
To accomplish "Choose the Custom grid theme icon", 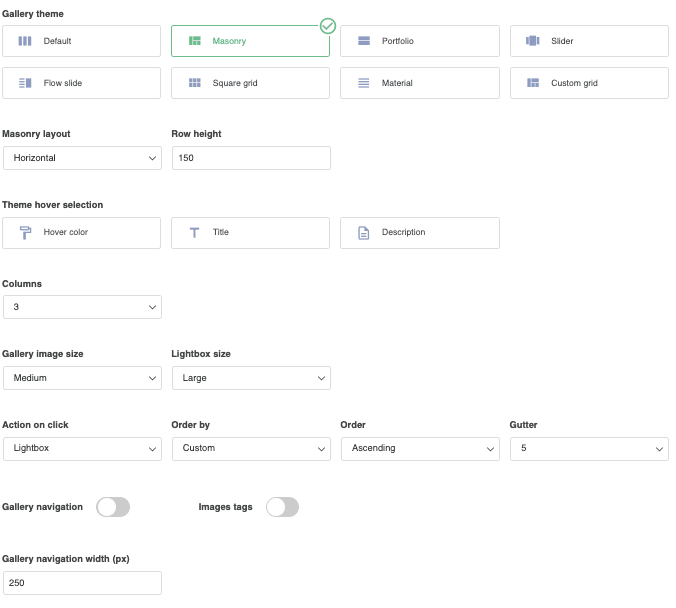I will click(533, 83).
